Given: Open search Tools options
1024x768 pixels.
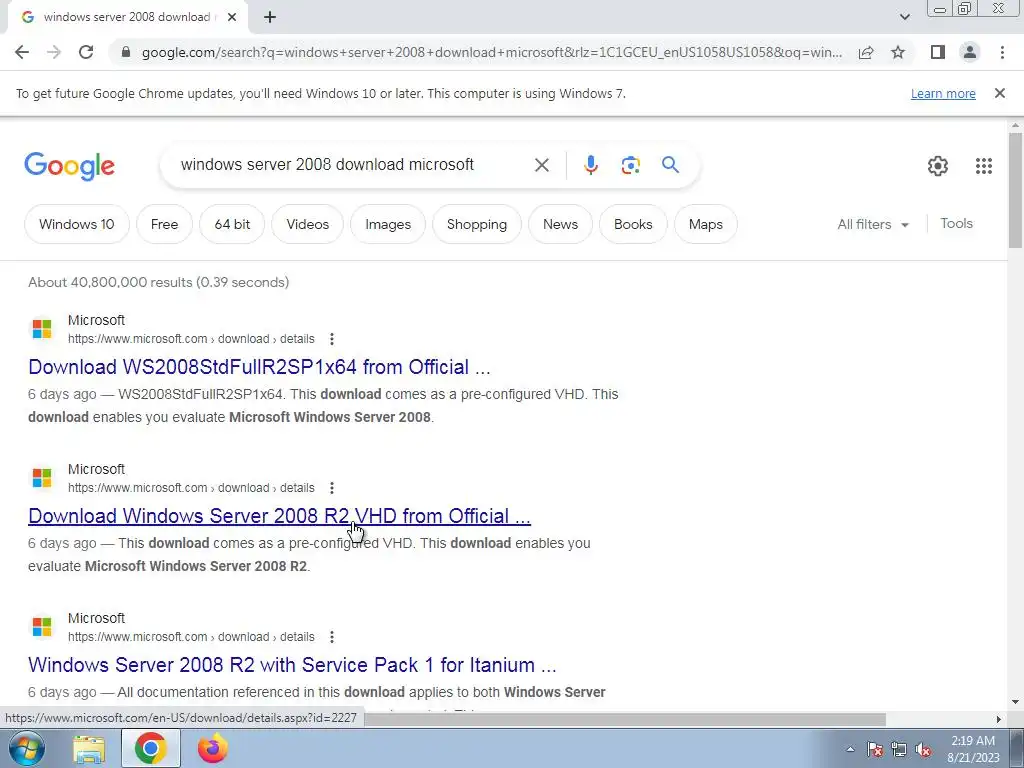Looking at the screenshot, I should (x=956, y=223).
